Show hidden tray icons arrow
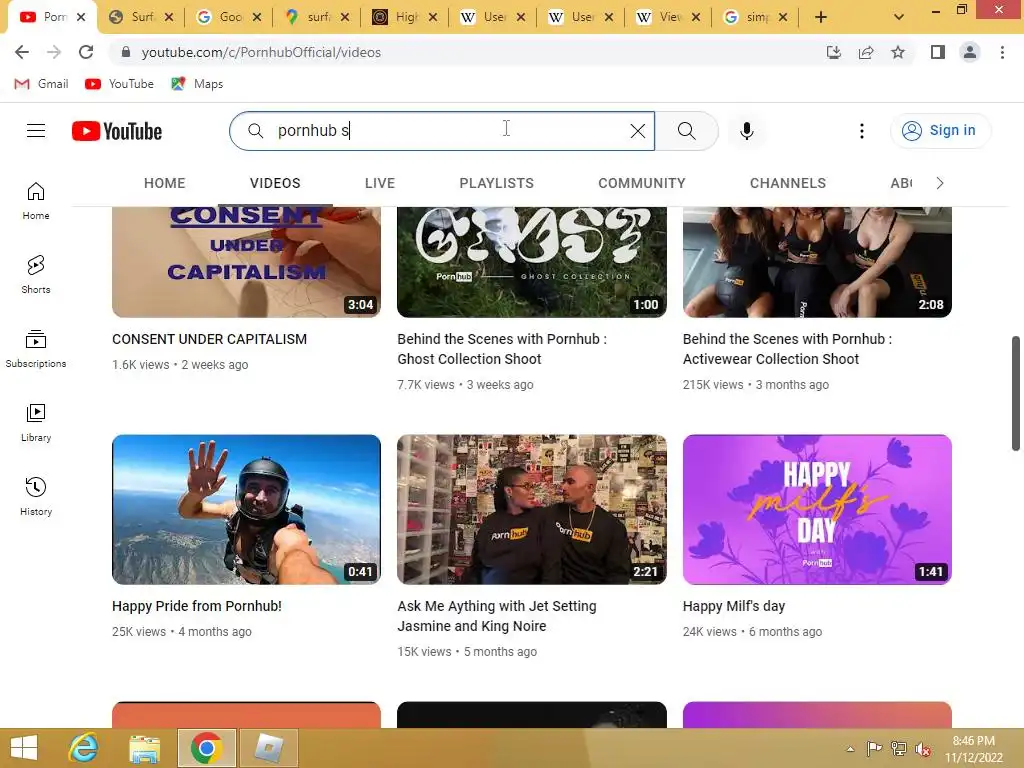 click(x=850, y=749)
